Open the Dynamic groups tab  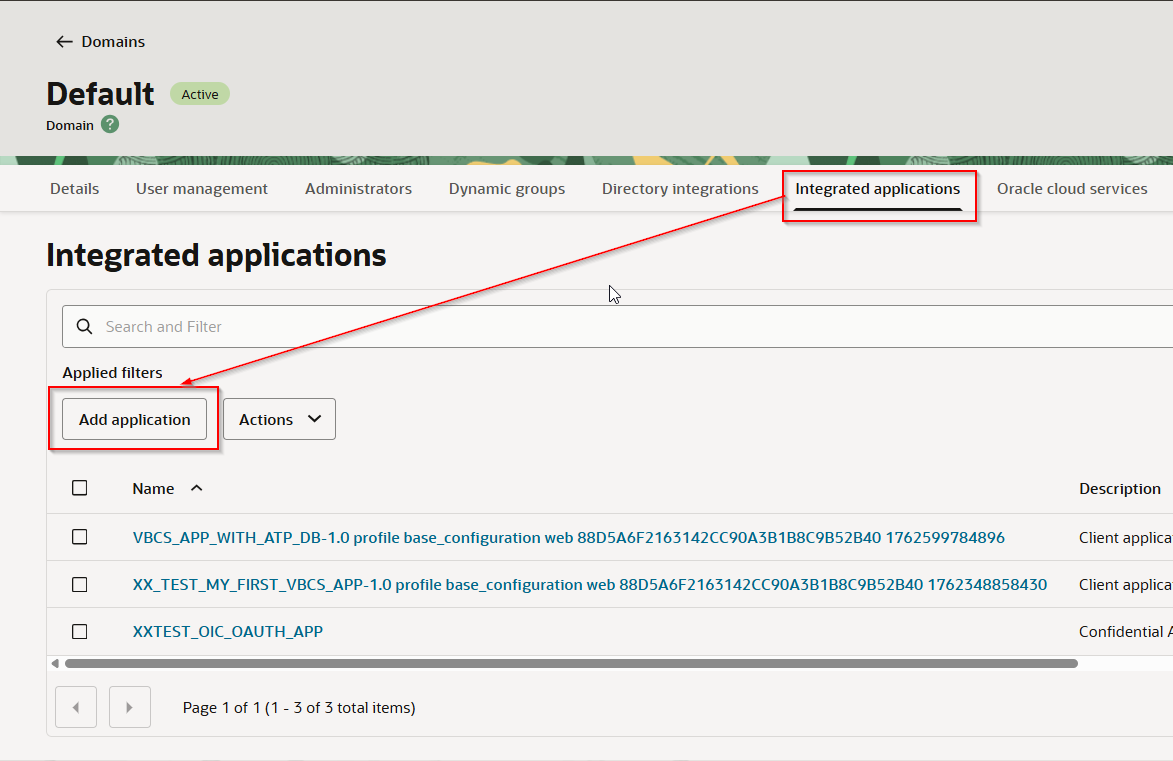click(506, 189)
